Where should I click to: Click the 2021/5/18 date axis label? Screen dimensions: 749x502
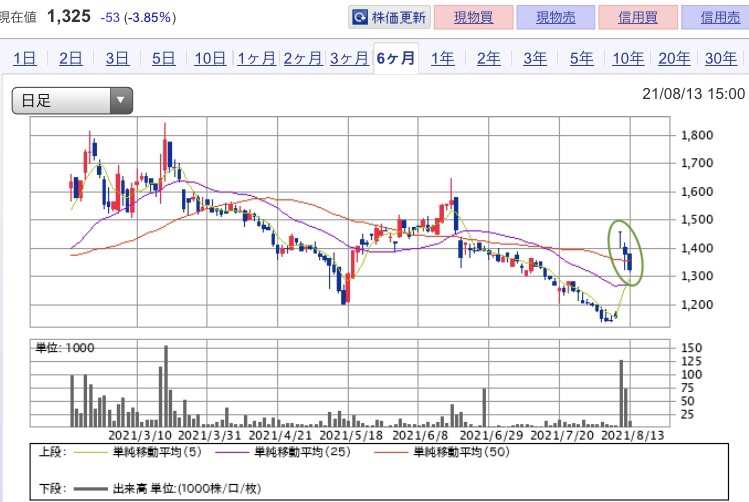(x=351, y=435)
